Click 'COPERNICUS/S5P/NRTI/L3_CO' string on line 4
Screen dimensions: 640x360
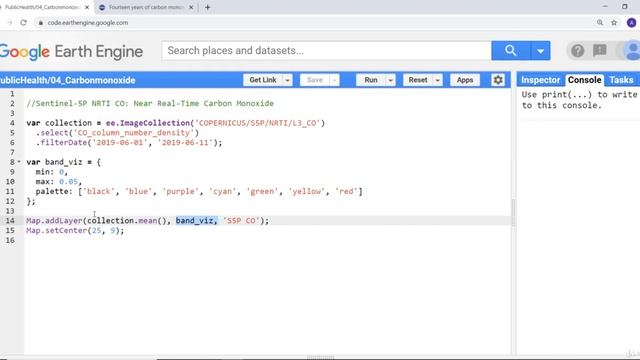[258, 123]
